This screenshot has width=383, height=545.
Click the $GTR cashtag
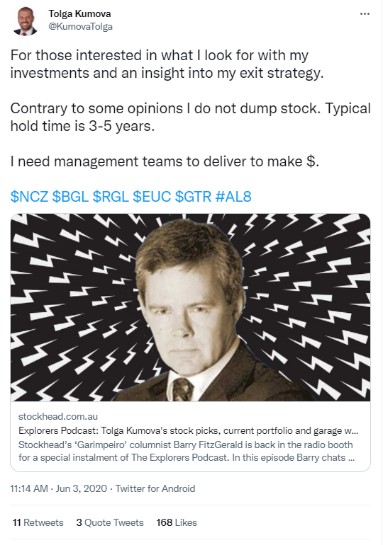click(193, 197)
